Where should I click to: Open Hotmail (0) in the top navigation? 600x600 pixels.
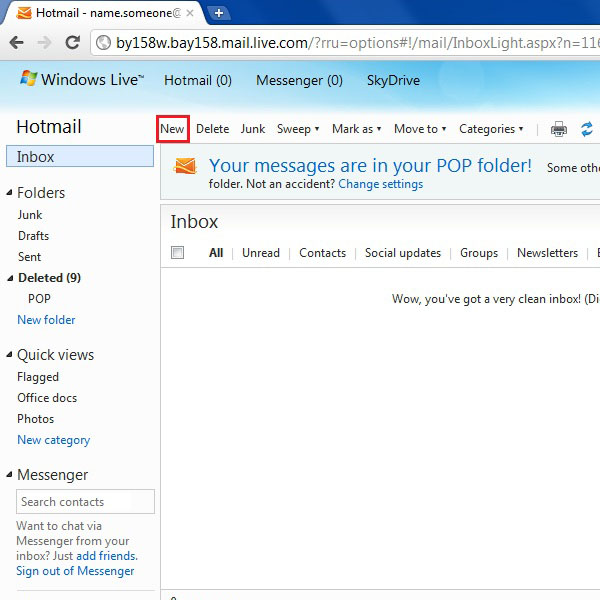(x=198, y=80)
